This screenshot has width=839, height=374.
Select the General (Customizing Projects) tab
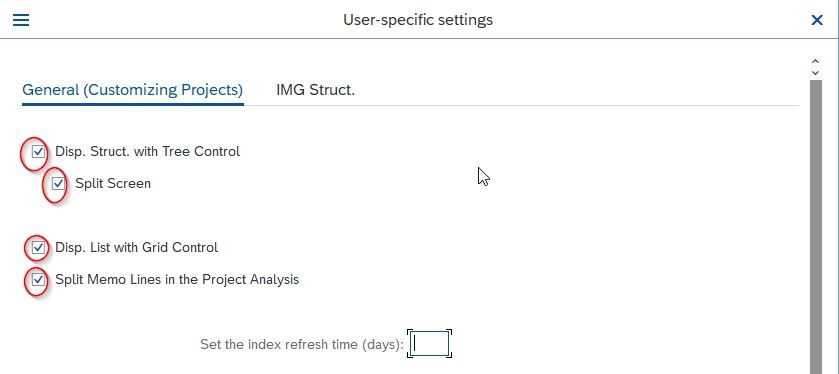(133, 90)
